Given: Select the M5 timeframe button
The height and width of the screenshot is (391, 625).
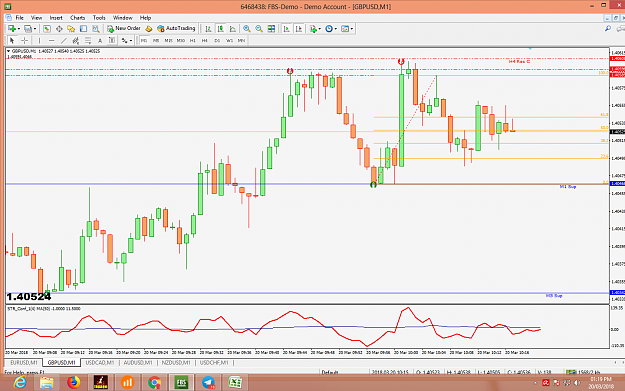Looking at the screenshot, I should point(156,40).
